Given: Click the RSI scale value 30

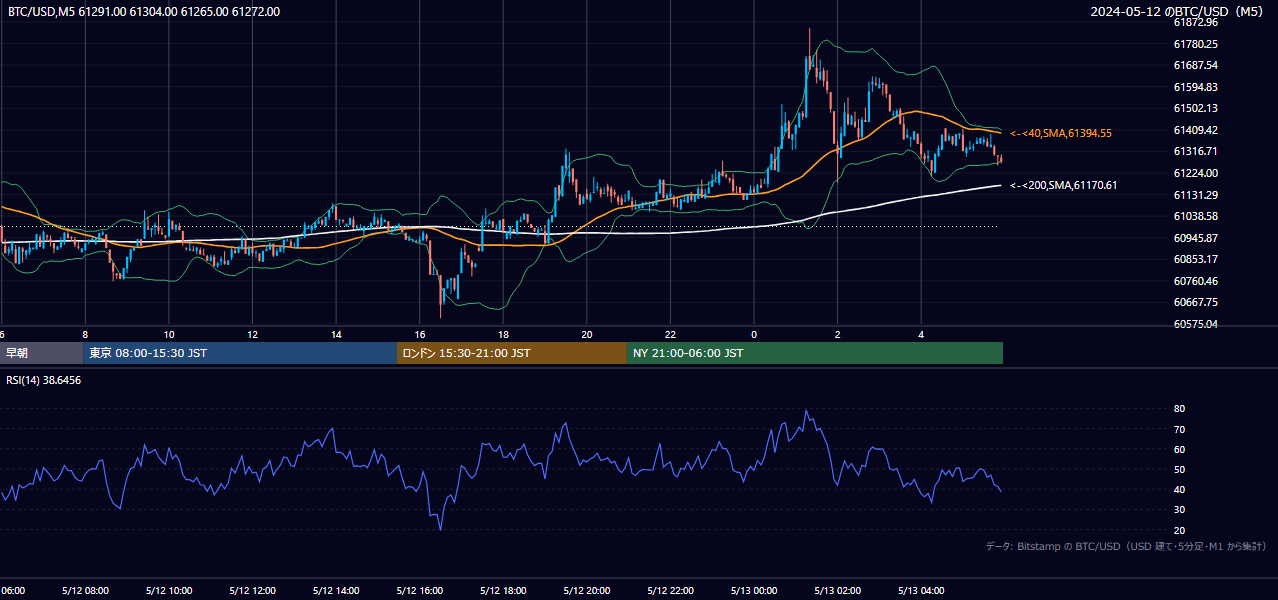Looking at the screenshot, I should [x=1179, y=510].
